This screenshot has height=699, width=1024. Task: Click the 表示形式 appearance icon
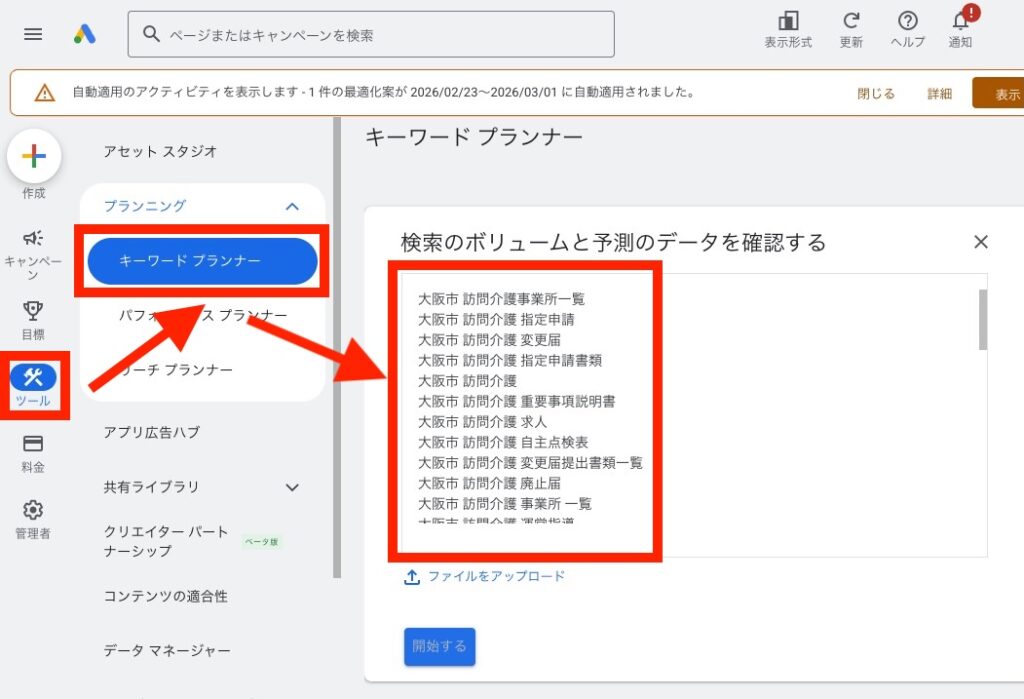click(x=788, y=22)
